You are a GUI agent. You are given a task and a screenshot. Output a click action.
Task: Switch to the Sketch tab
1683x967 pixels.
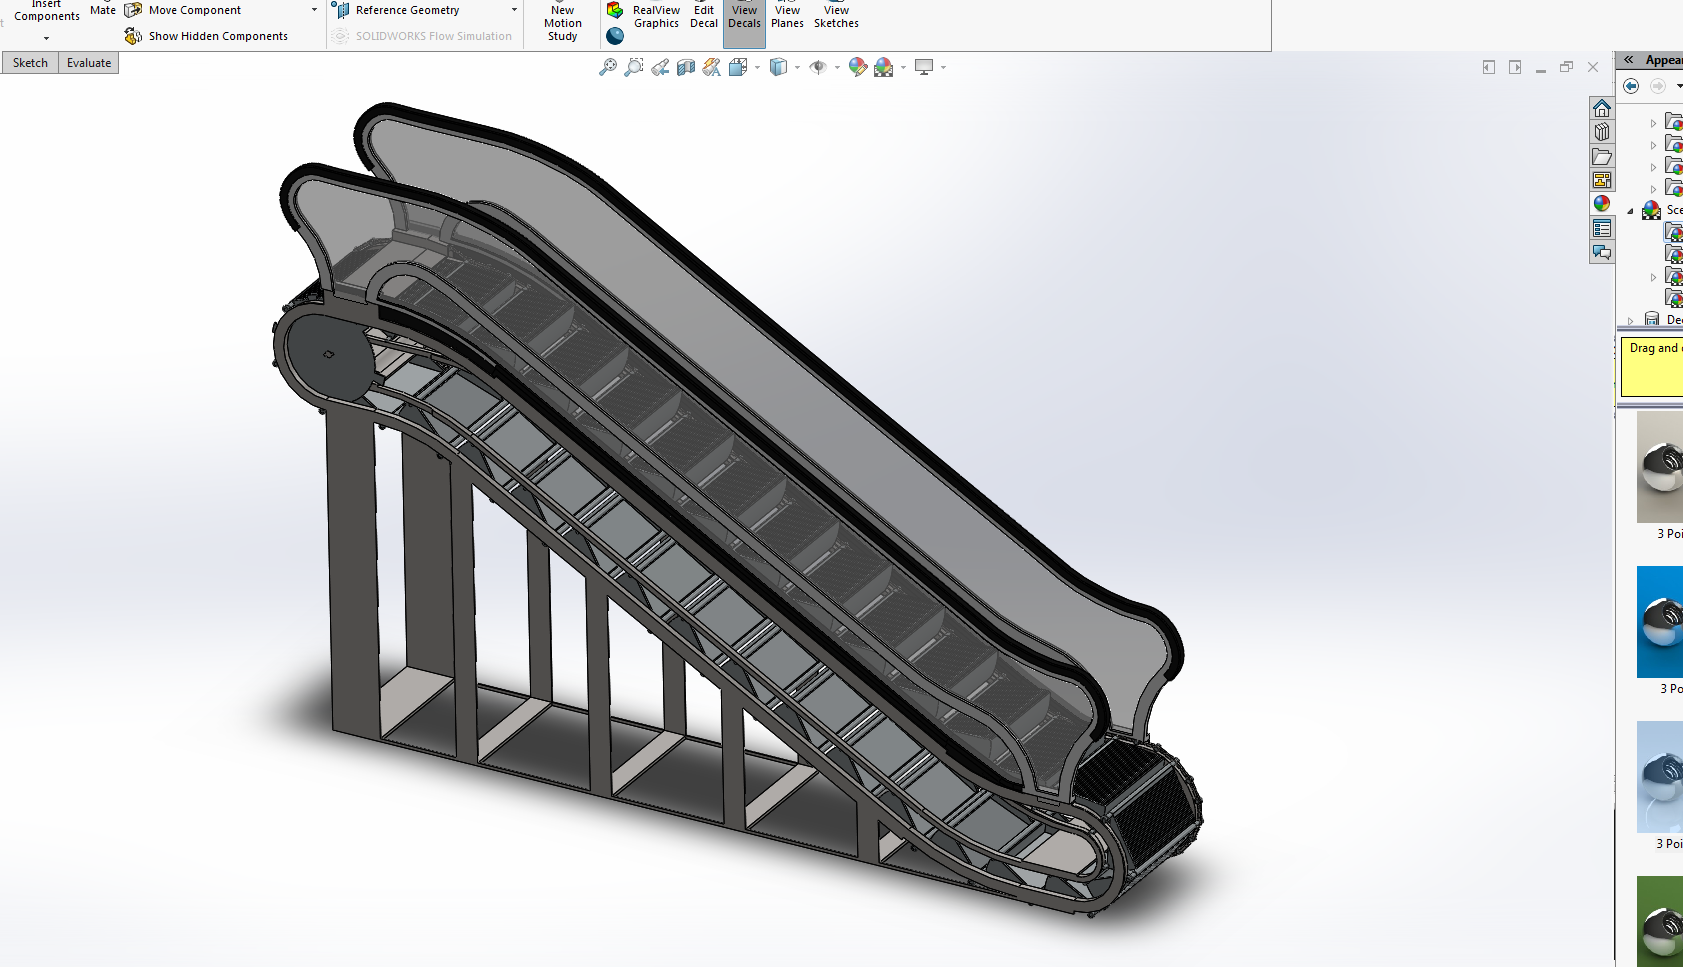(30, 63)
